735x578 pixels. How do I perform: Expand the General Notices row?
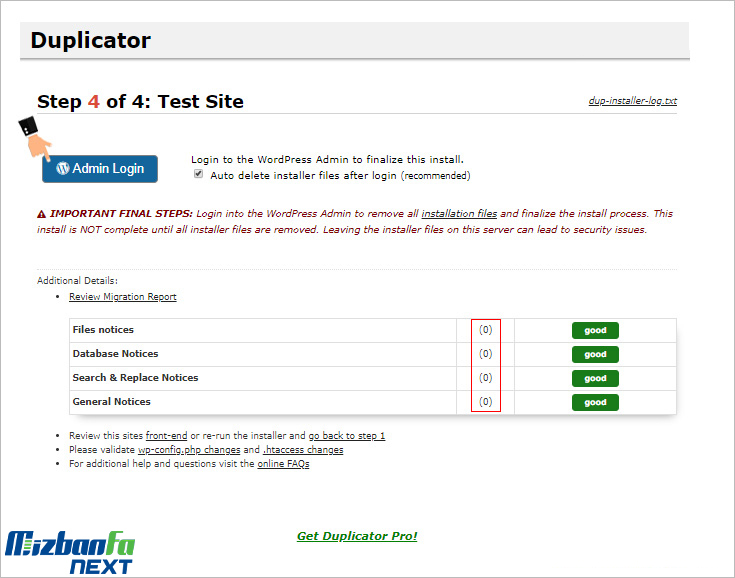point(111,402)
